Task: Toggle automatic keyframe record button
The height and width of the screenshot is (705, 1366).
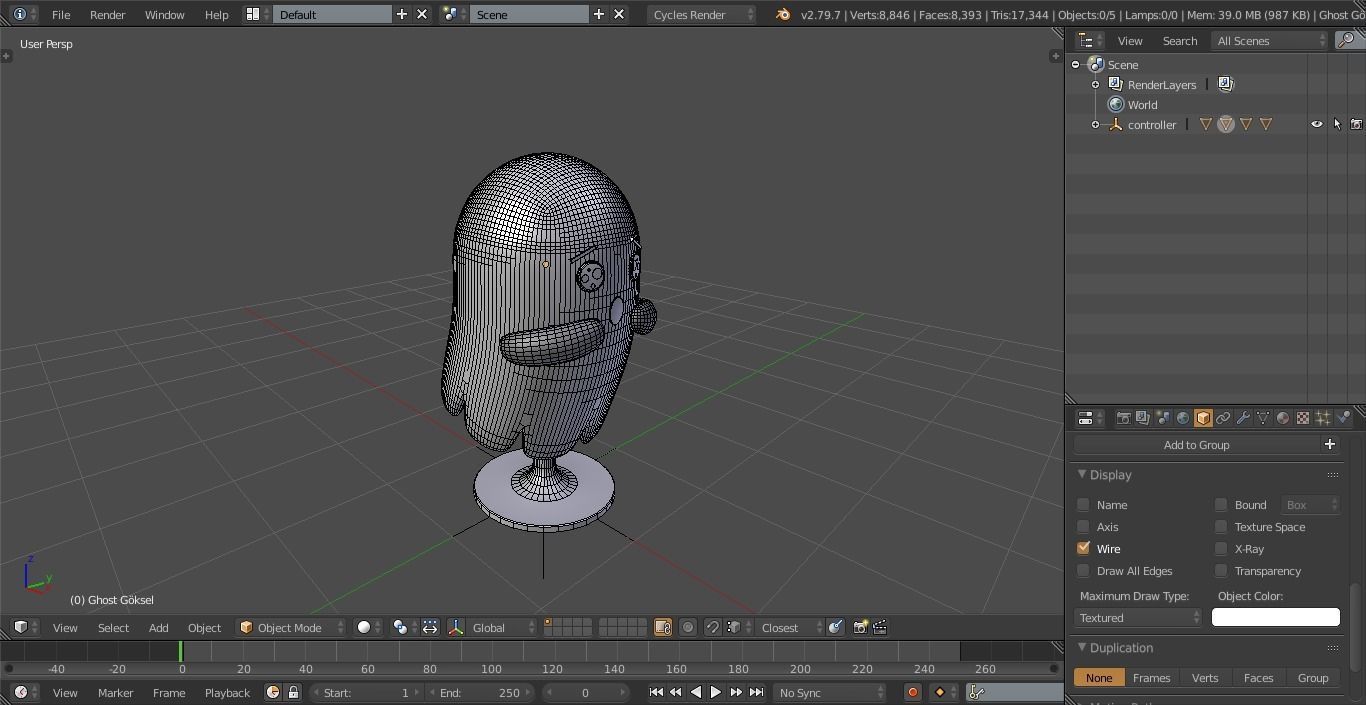Action: (x=912, y=692)
